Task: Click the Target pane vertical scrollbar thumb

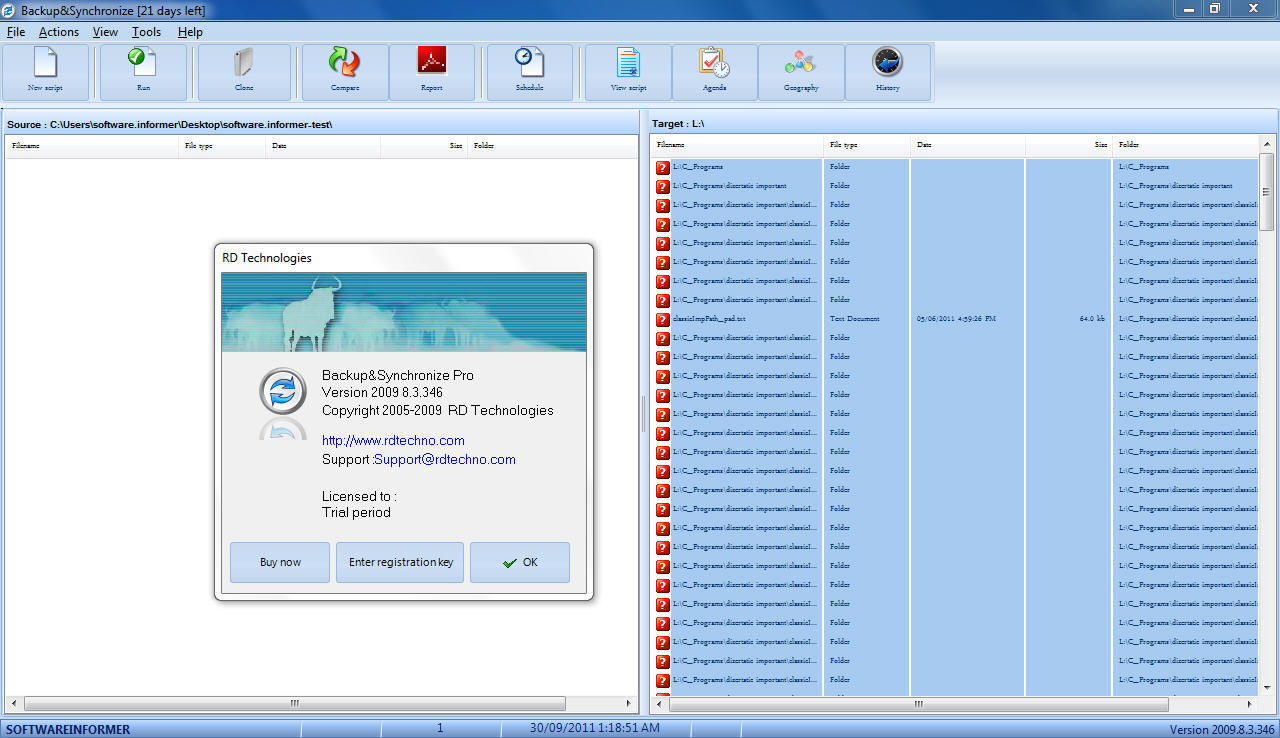Action: click(1267, 192)
